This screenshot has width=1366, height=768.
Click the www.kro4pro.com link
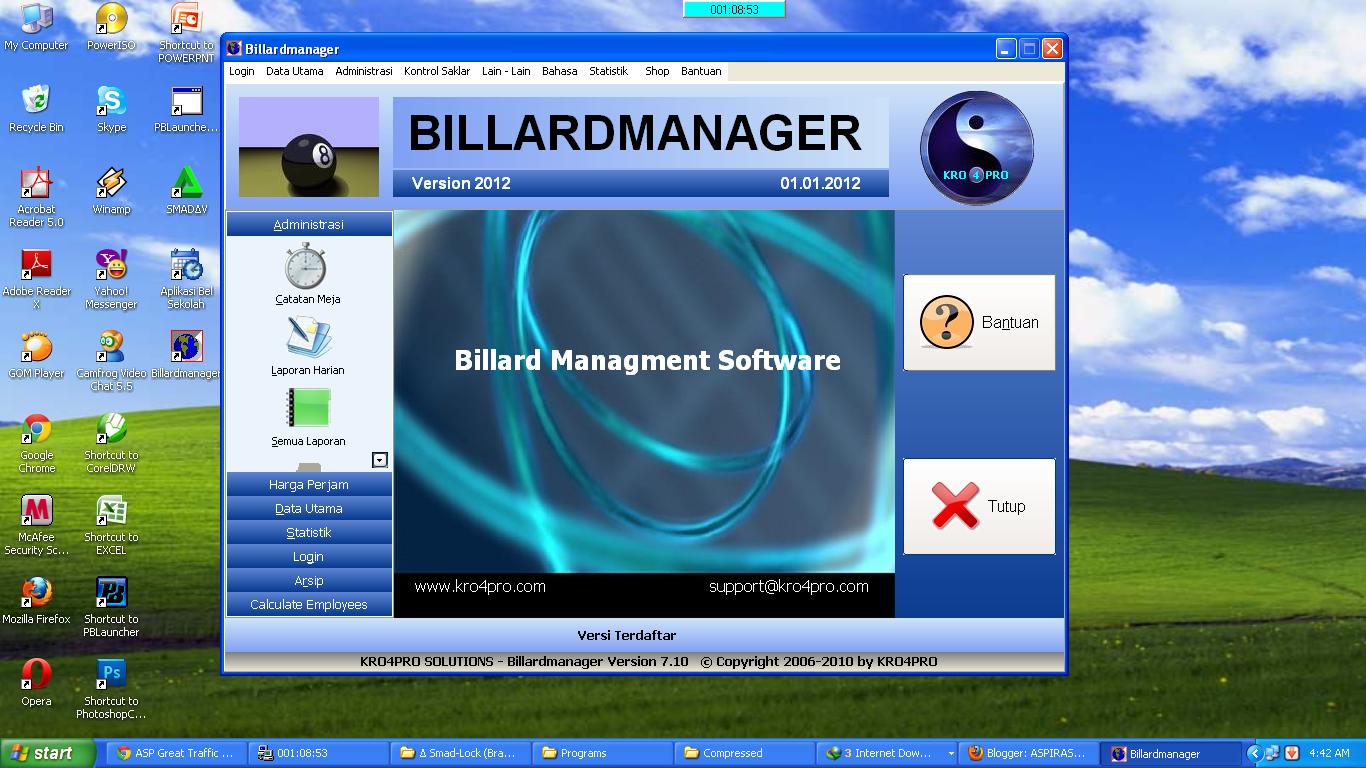coord(480,587)
